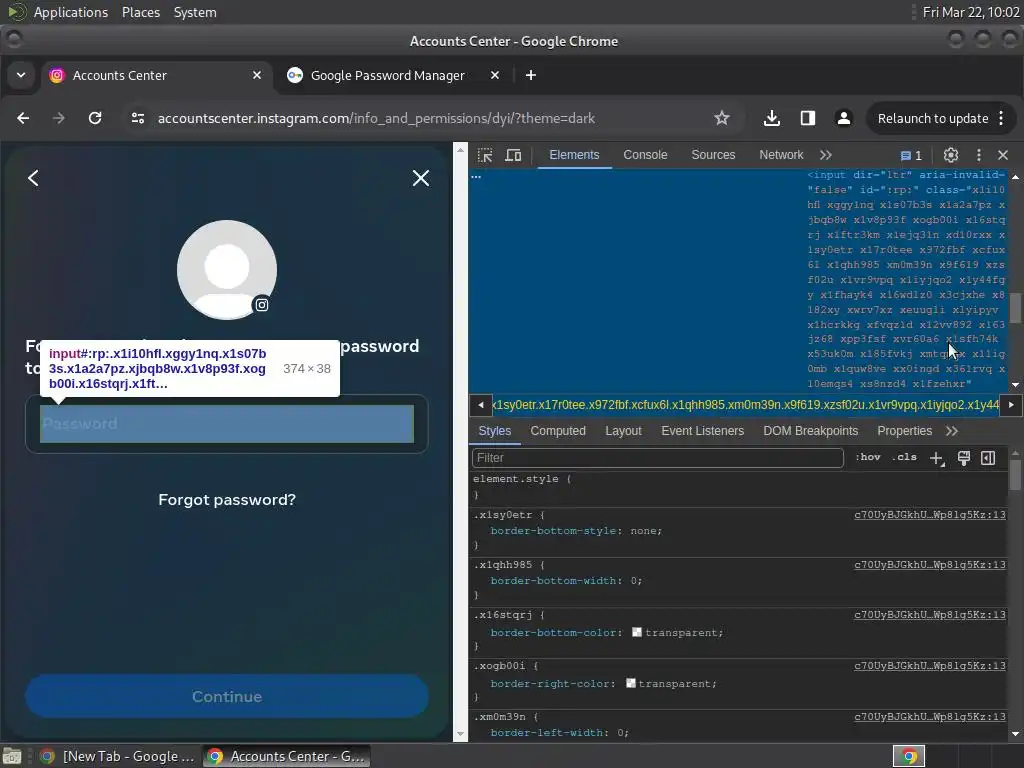1024x768 pixels.
Task: Open DevTools customize three-dot menu
Action: point(978,155)
